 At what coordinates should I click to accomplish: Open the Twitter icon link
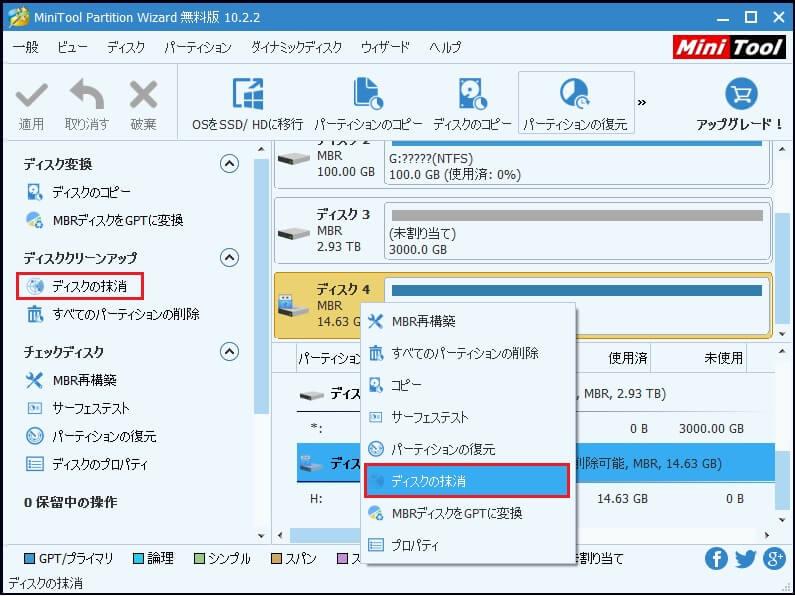(x=745, y=559)
